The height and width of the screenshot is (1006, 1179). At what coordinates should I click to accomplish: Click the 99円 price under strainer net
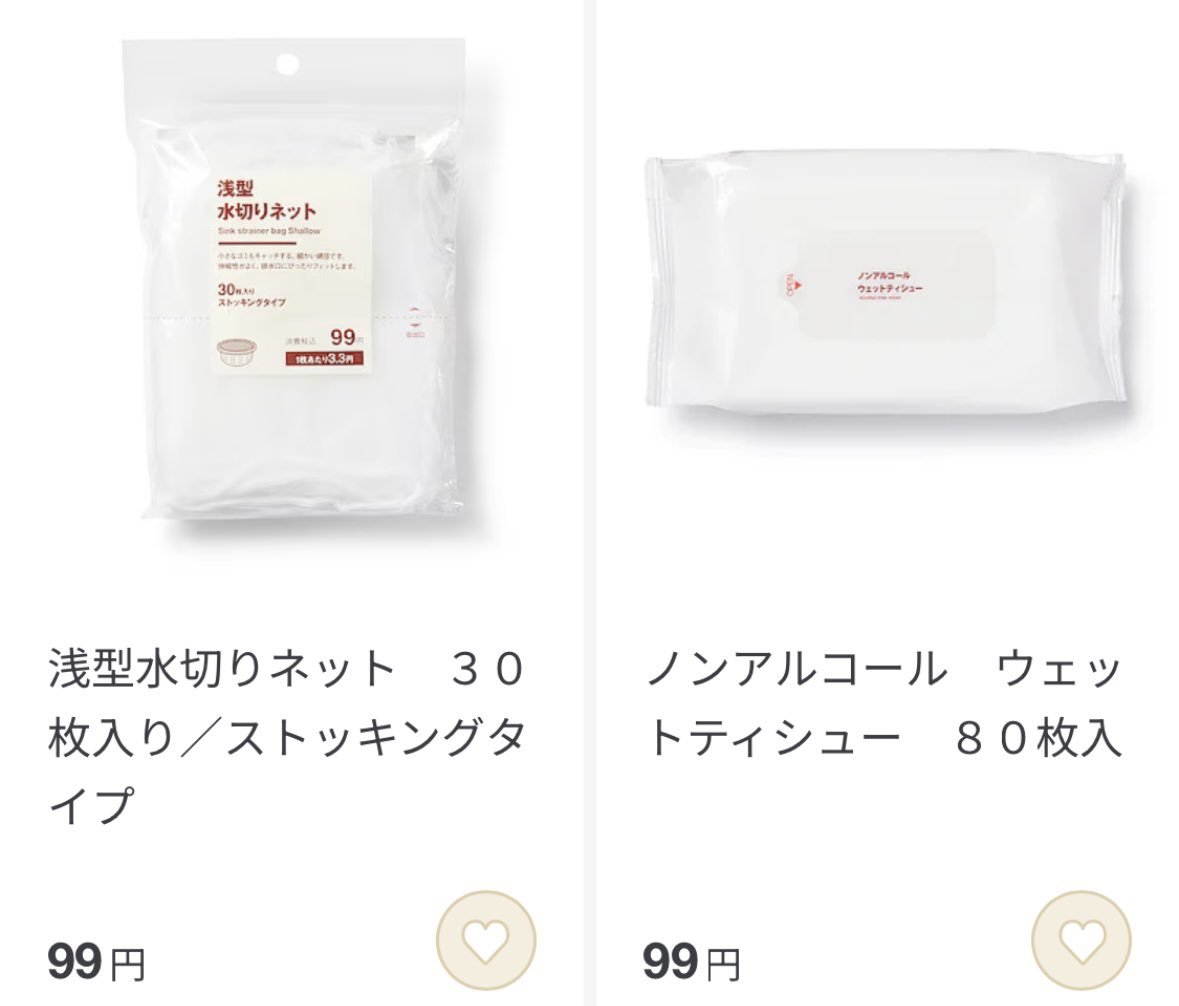click(x=96, y=962)
